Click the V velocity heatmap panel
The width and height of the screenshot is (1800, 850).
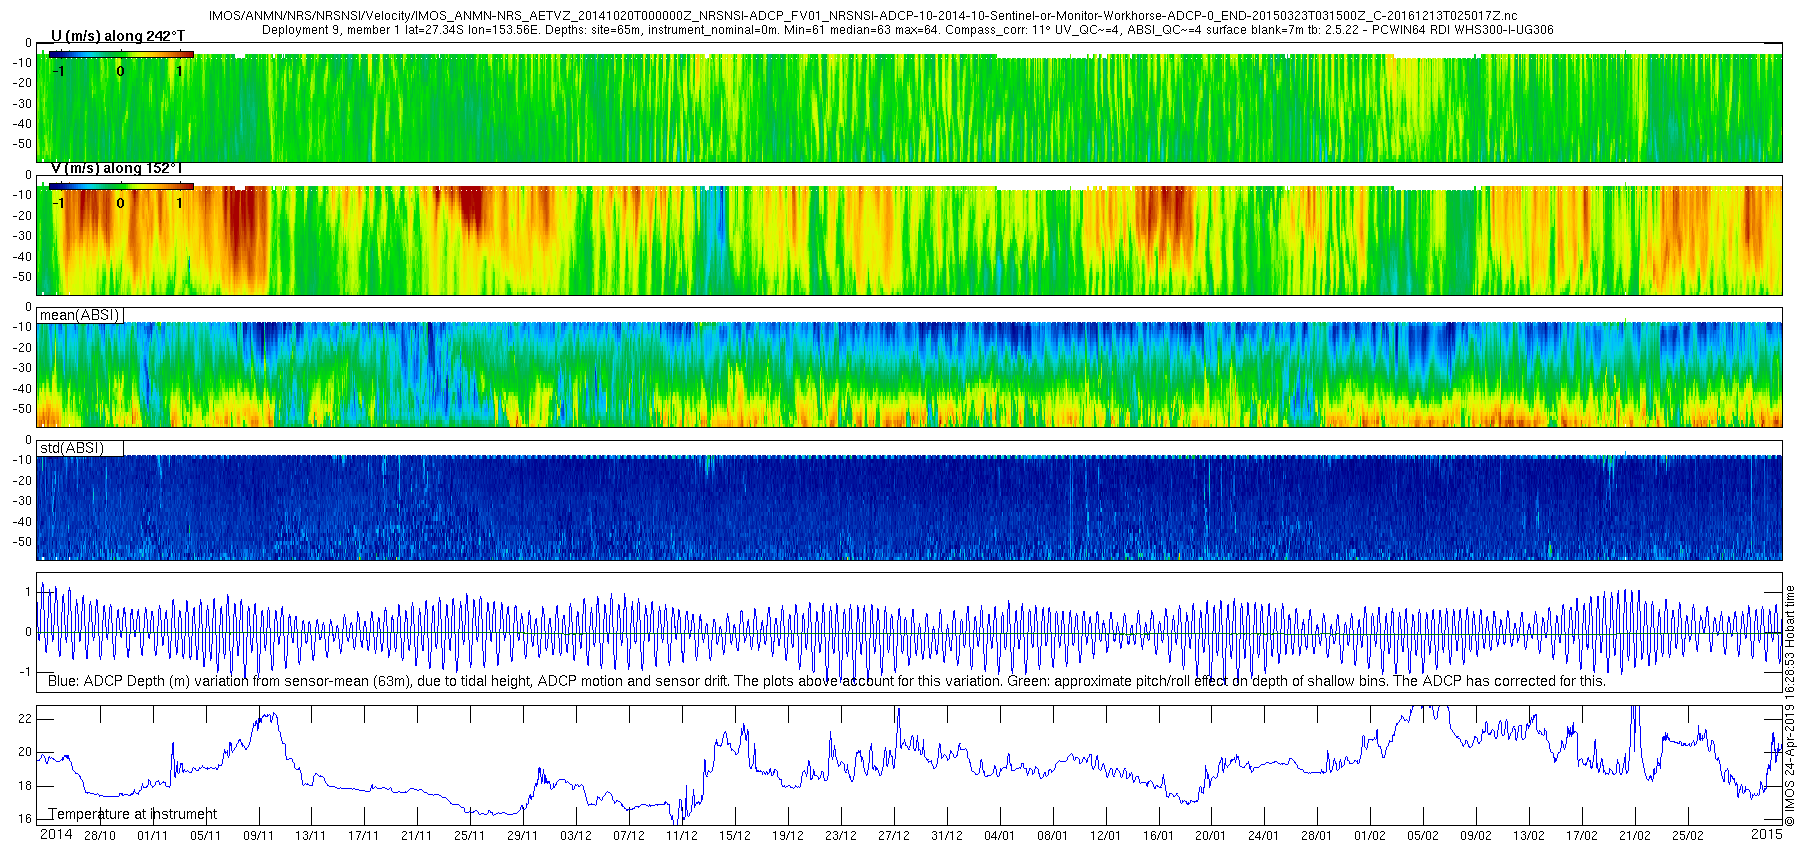(909, 235)
